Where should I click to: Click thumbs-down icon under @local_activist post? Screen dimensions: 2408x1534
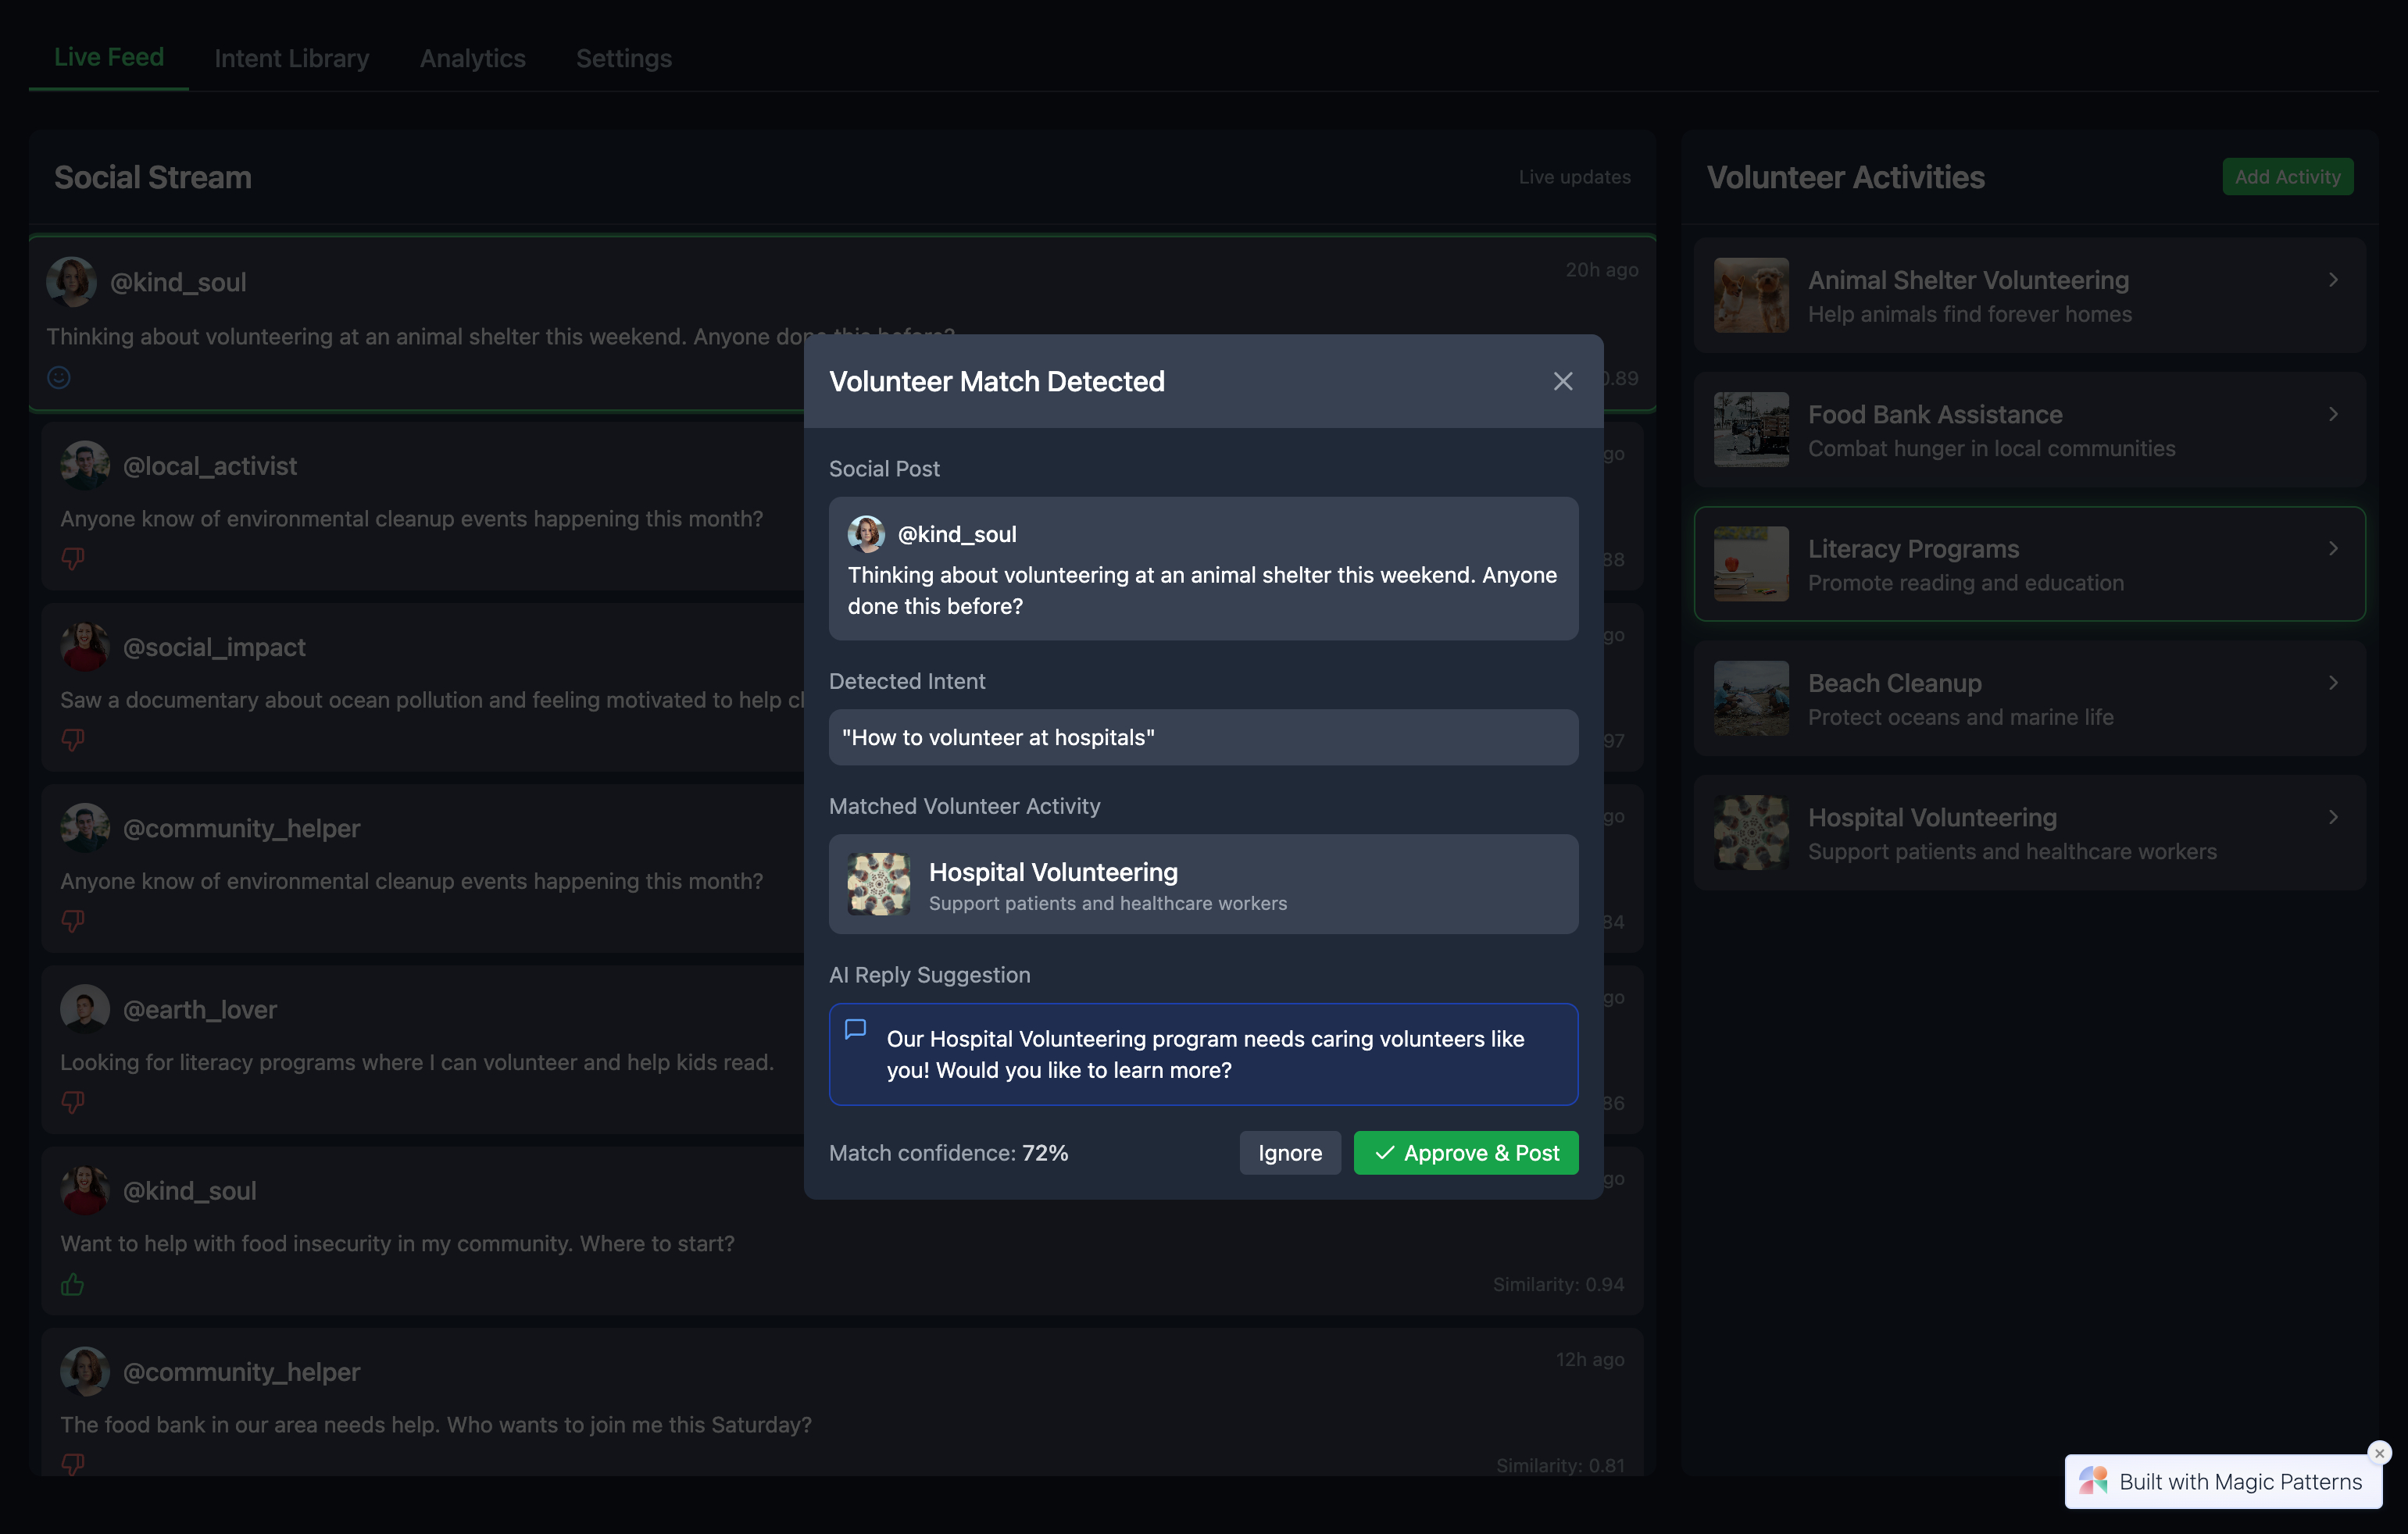tap(72, 558)
